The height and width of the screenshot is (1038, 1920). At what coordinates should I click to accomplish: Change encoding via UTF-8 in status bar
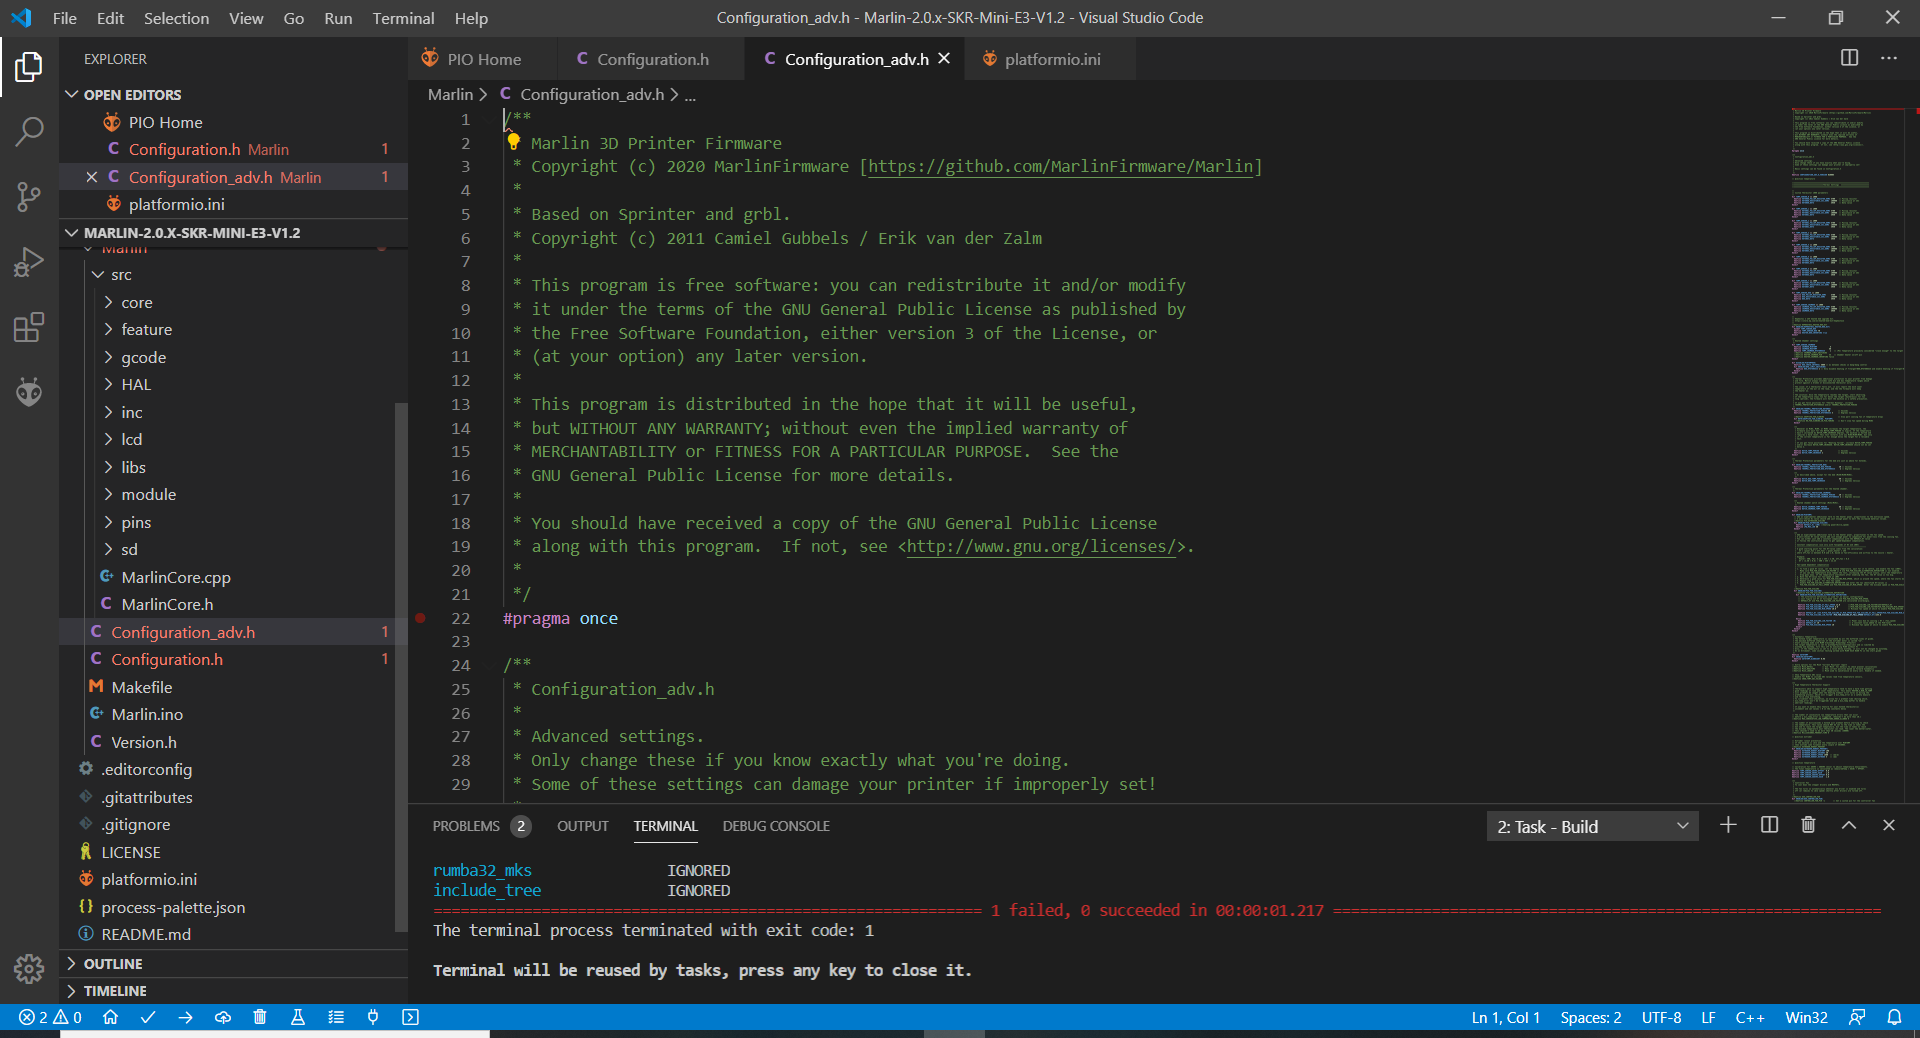tap(1661, 1017)
